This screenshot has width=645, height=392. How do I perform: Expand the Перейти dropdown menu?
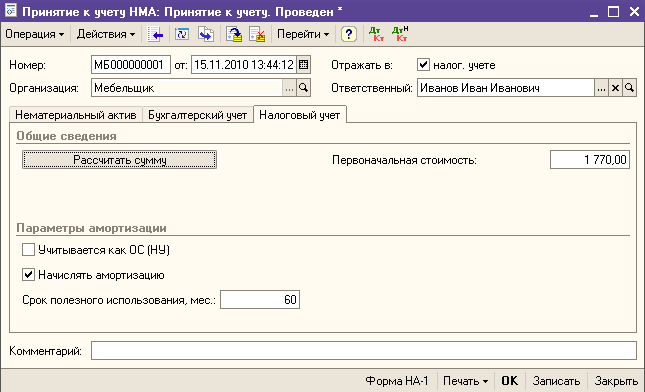pyautogui.click(x=303, y=34)
